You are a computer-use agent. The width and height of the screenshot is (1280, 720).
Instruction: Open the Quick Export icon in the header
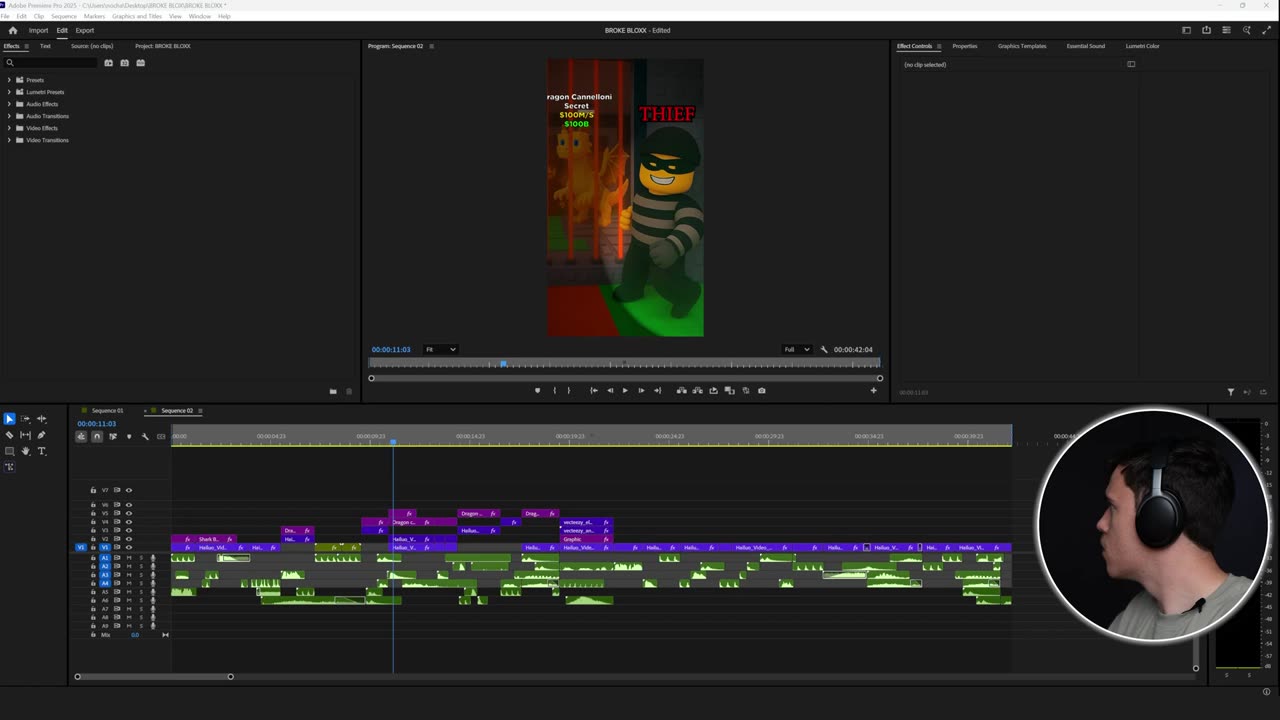tap(1206, 30)
